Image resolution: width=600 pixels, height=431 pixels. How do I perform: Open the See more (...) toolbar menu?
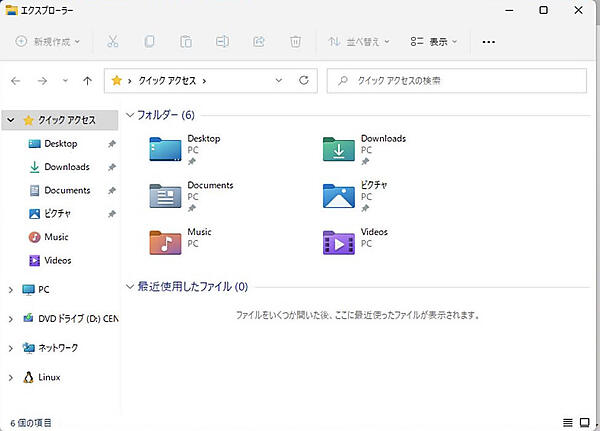coord(488,42)
